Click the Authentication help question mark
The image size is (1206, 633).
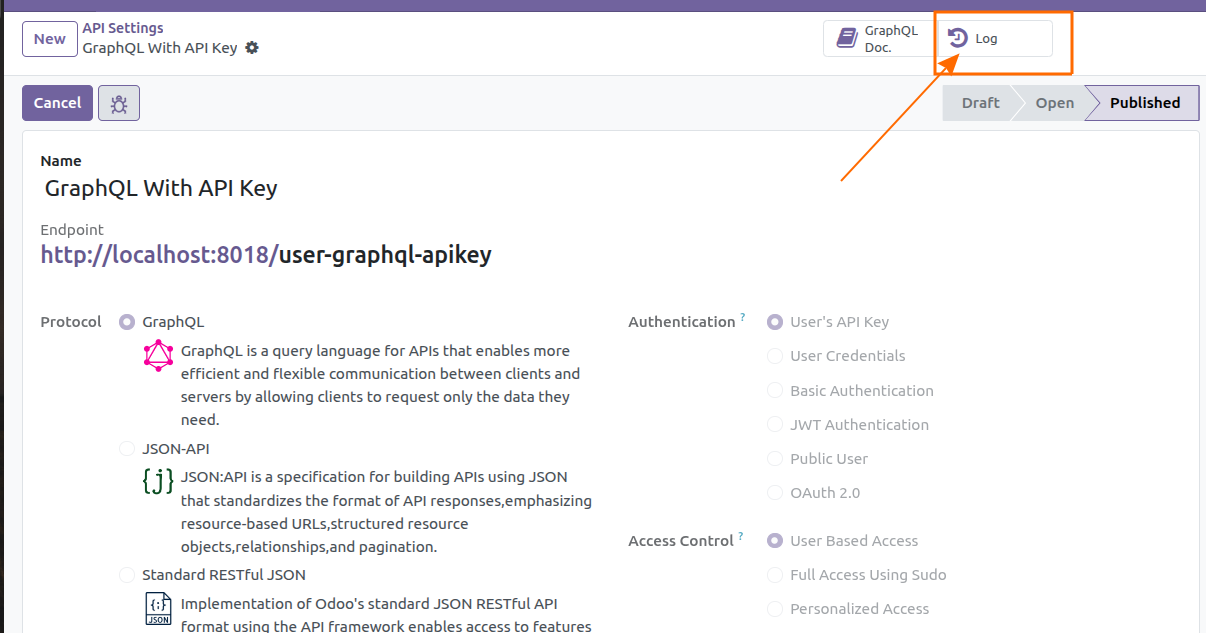[743, 318]
